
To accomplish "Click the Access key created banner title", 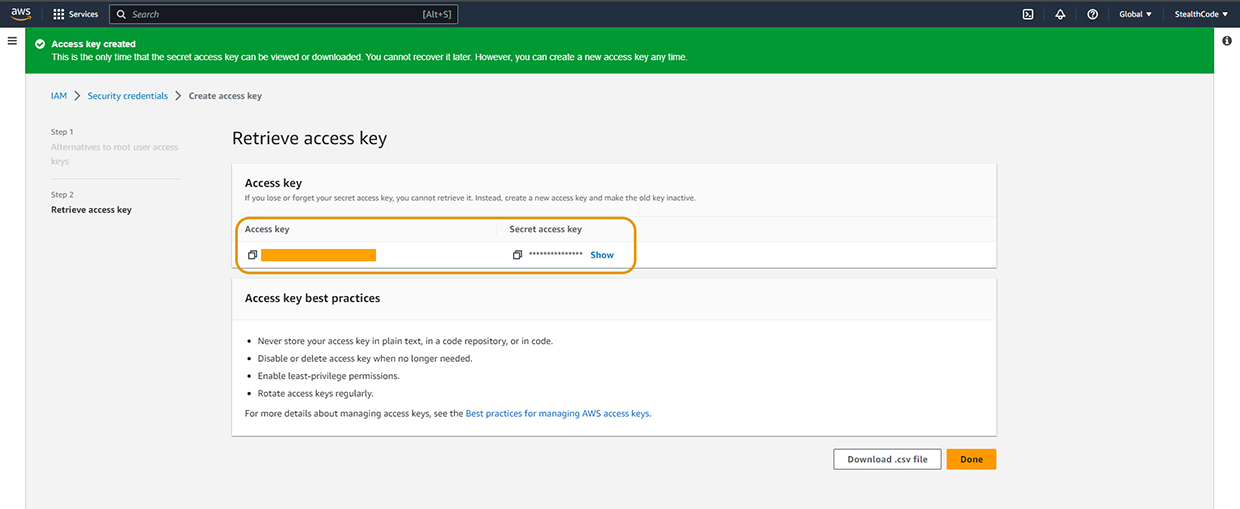I will coord(93,44).
